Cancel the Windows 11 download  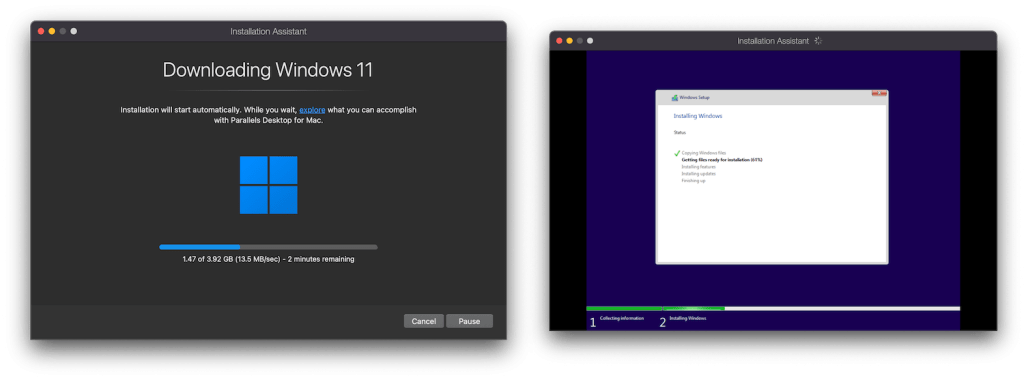point(424,321)
